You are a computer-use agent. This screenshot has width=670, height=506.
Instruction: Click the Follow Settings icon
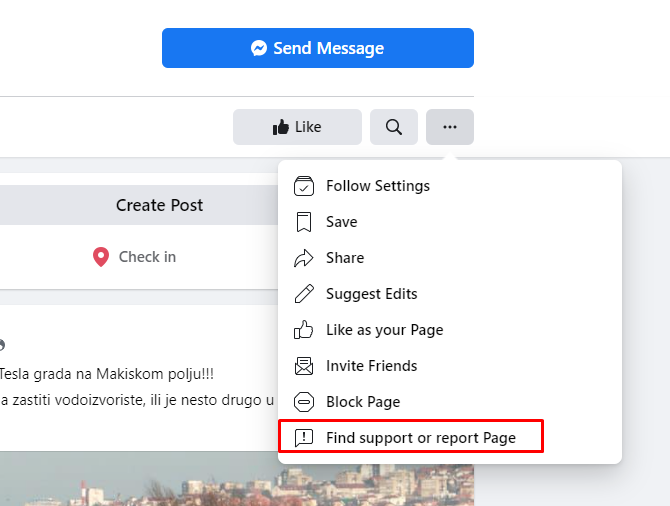click(x=304, y=186)
